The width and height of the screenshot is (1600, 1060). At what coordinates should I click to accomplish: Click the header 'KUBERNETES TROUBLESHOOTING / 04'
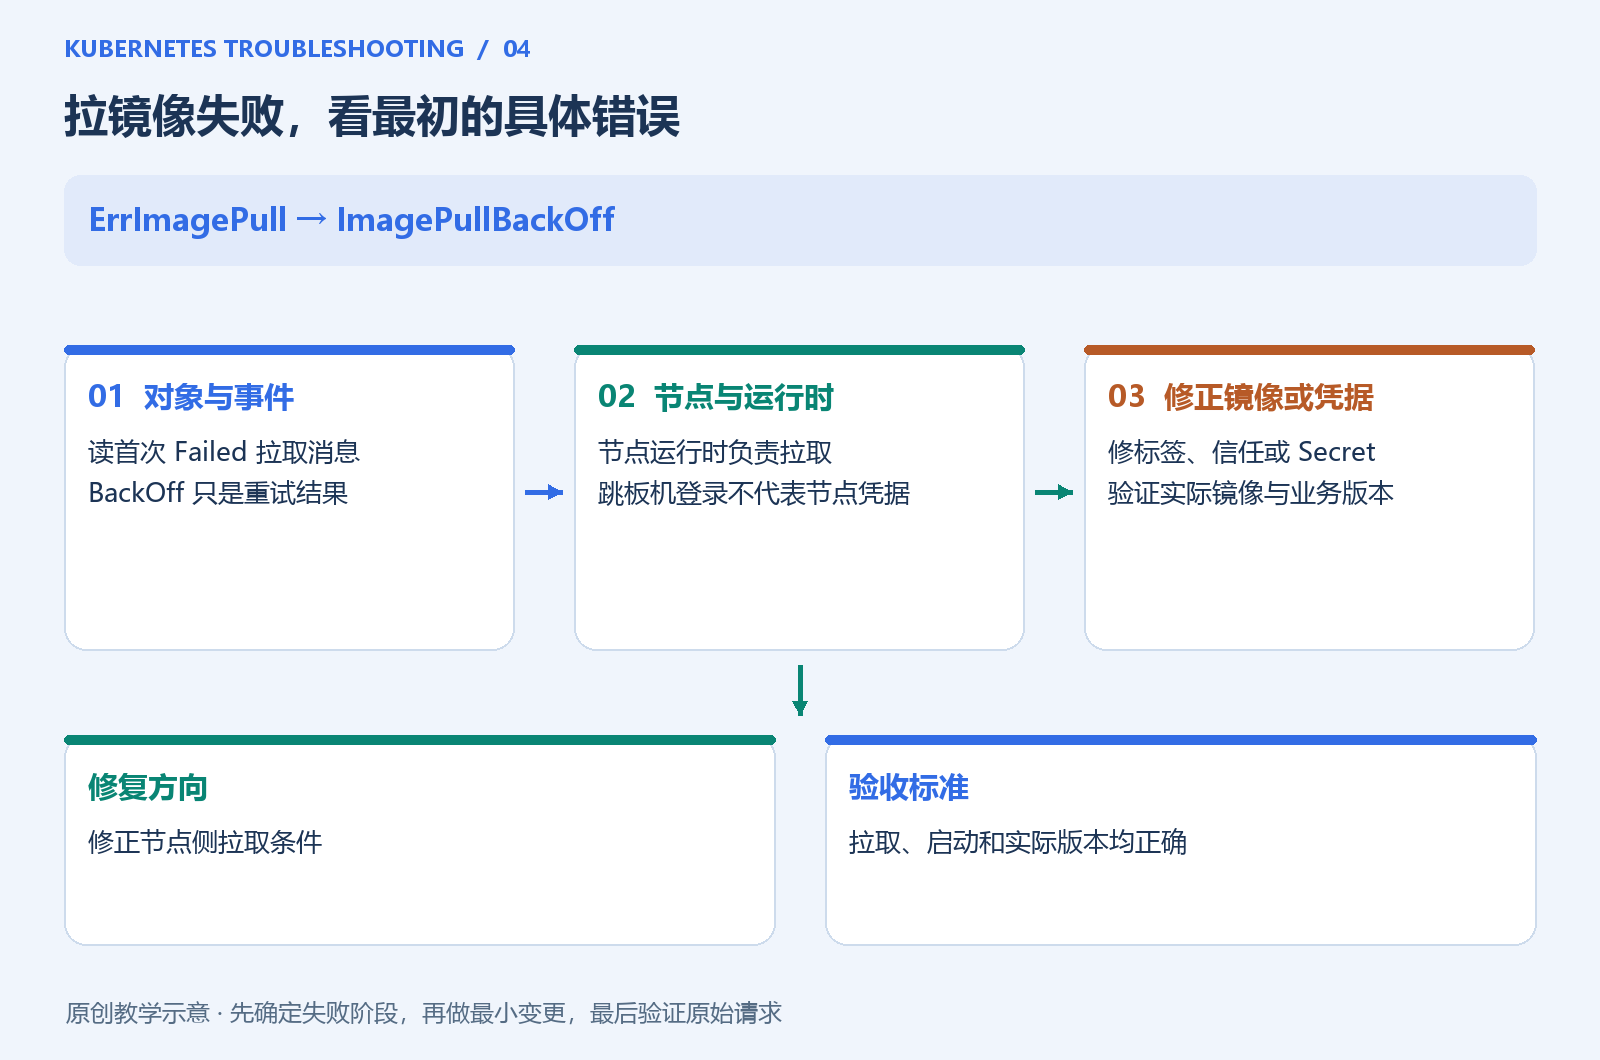click(297, 49)
